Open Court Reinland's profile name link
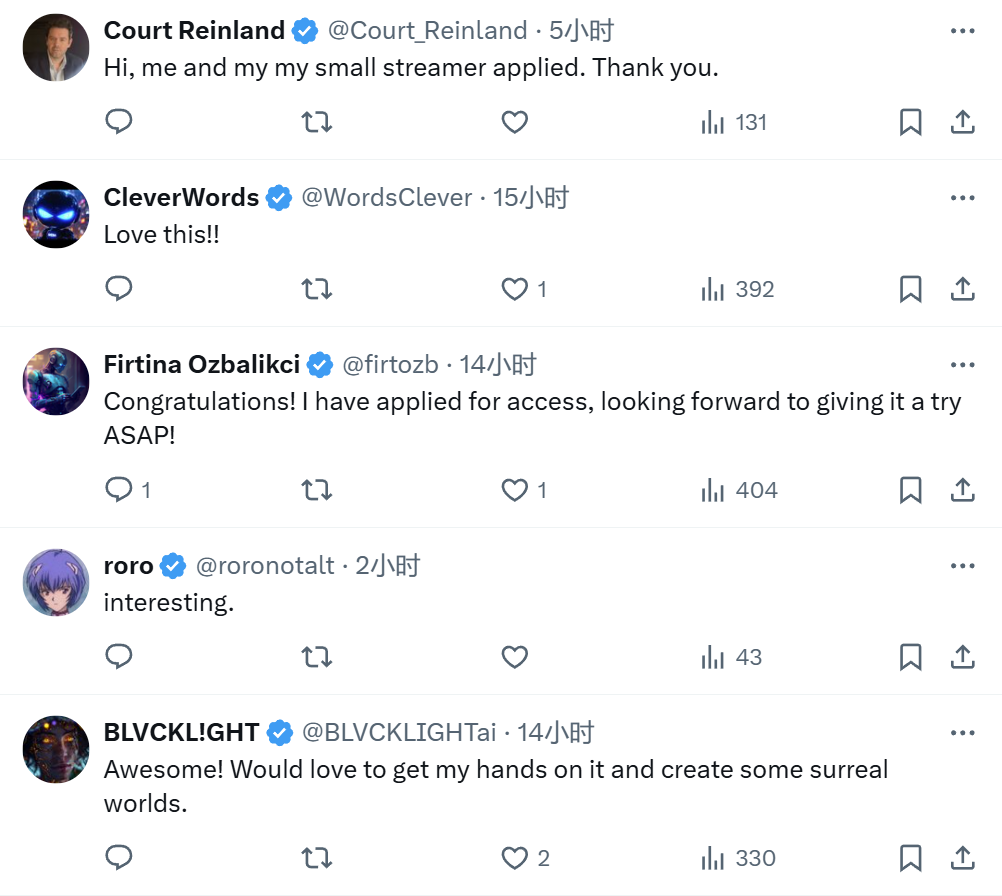This screenshot has width=1002, height=896. click(x=194, y=31)
